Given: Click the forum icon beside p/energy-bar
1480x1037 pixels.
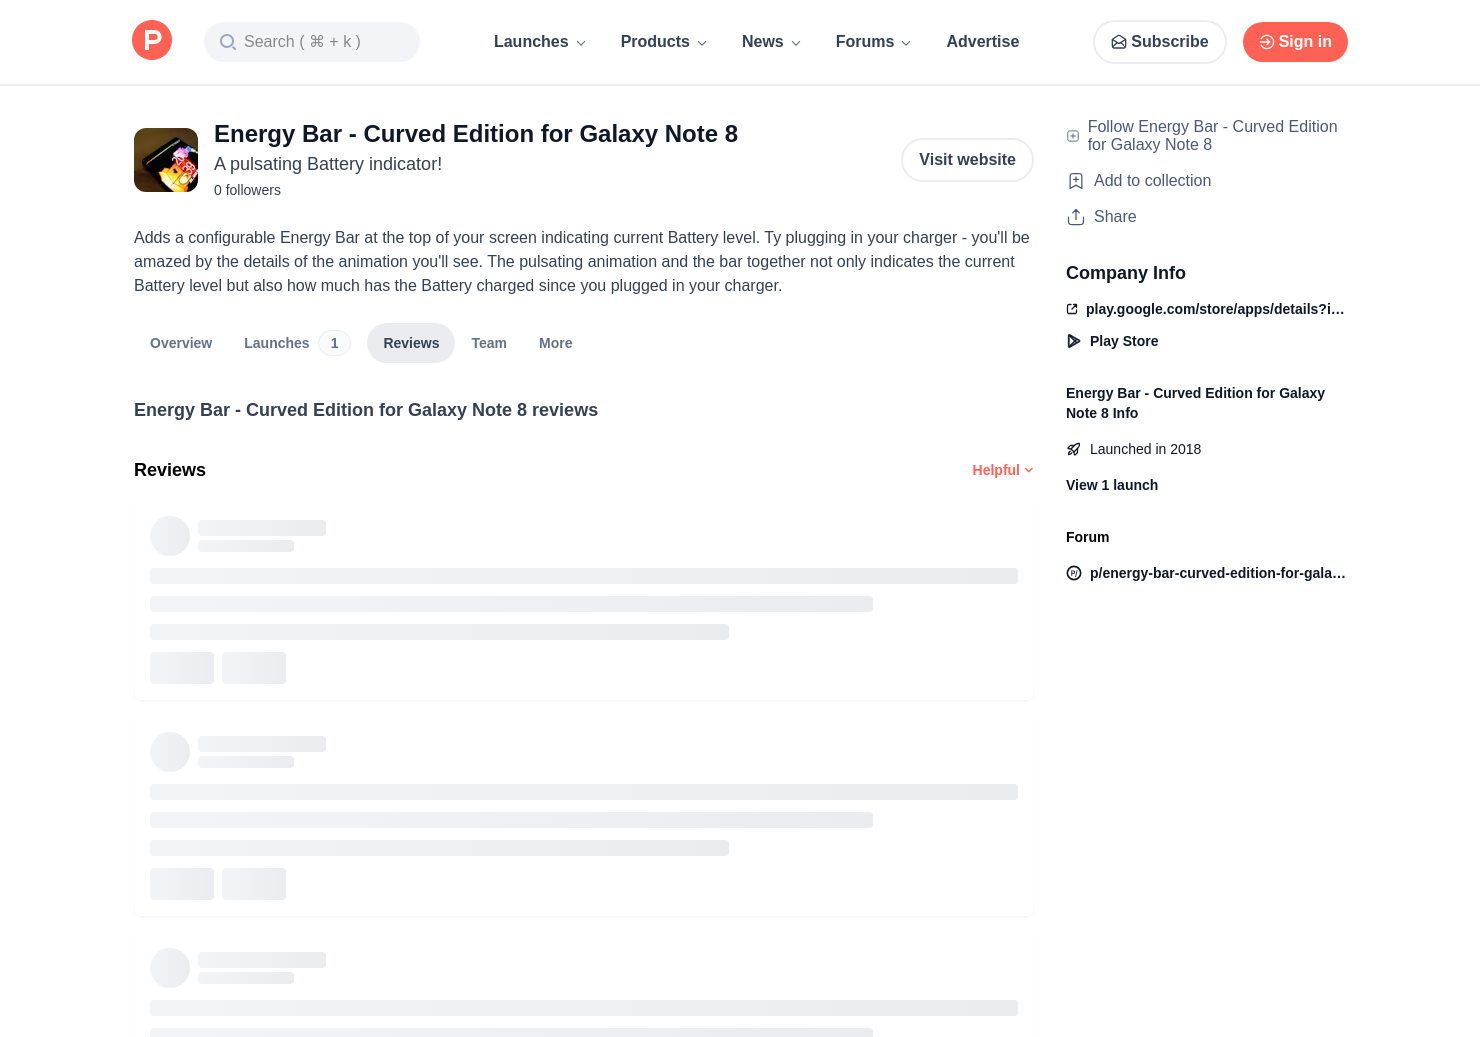Looking at the screenshot, I should click(x=1074, y=573).
